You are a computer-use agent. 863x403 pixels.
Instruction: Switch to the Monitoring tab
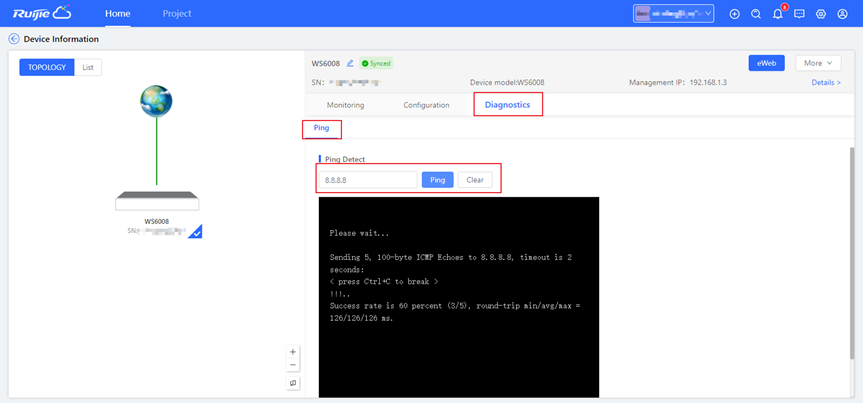coord(345,105)
